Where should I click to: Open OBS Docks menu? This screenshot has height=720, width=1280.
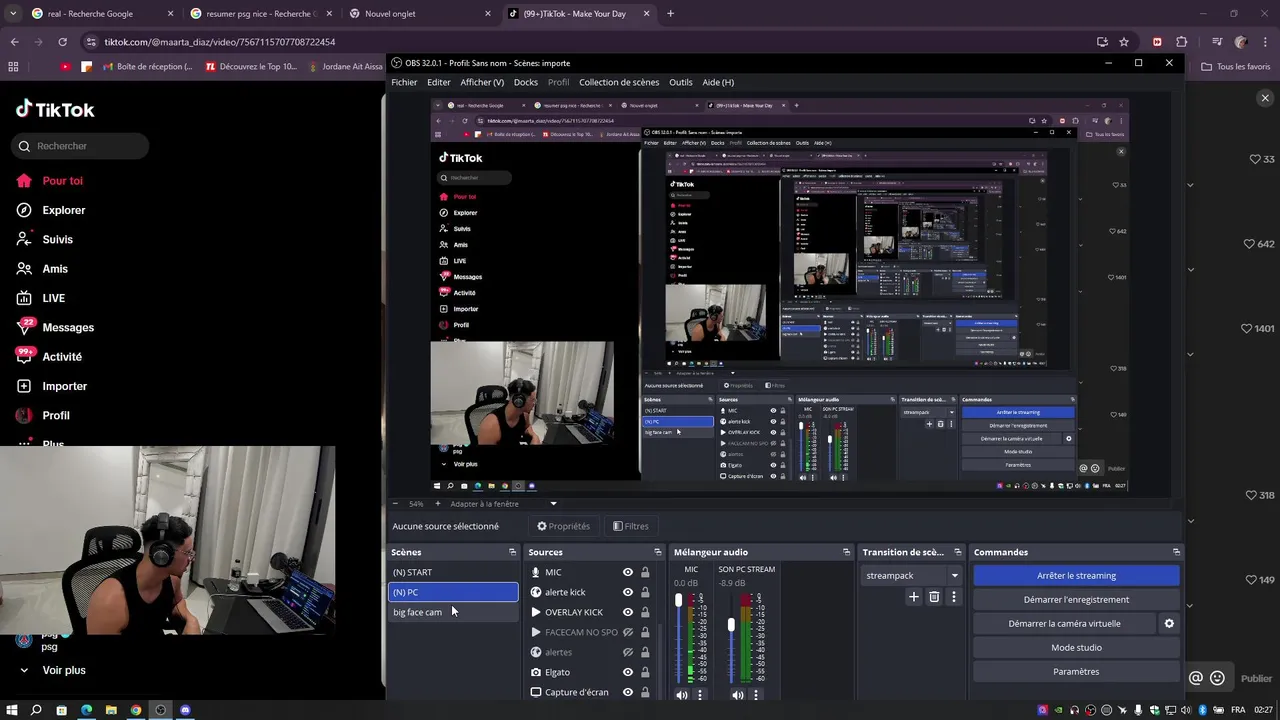[526, 82]
